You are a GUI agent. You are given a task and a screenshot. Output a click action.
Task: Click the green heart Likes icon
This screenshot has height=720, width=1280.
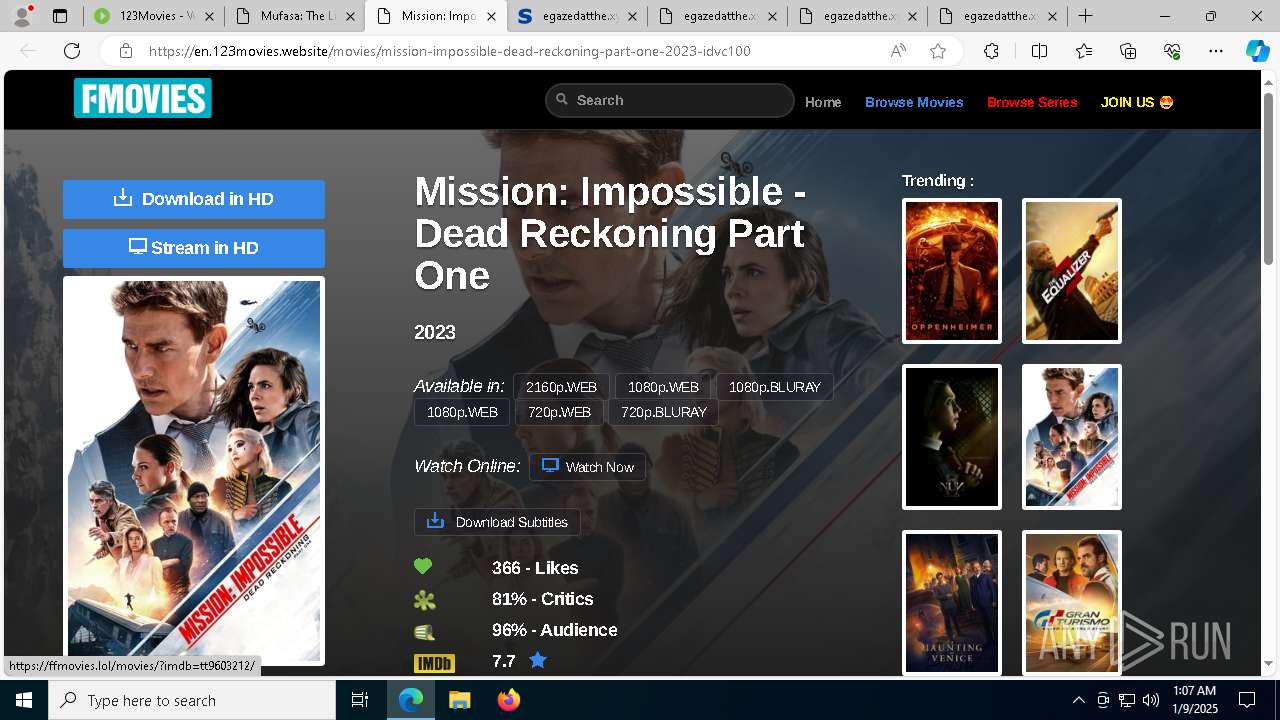pos(423,567)
